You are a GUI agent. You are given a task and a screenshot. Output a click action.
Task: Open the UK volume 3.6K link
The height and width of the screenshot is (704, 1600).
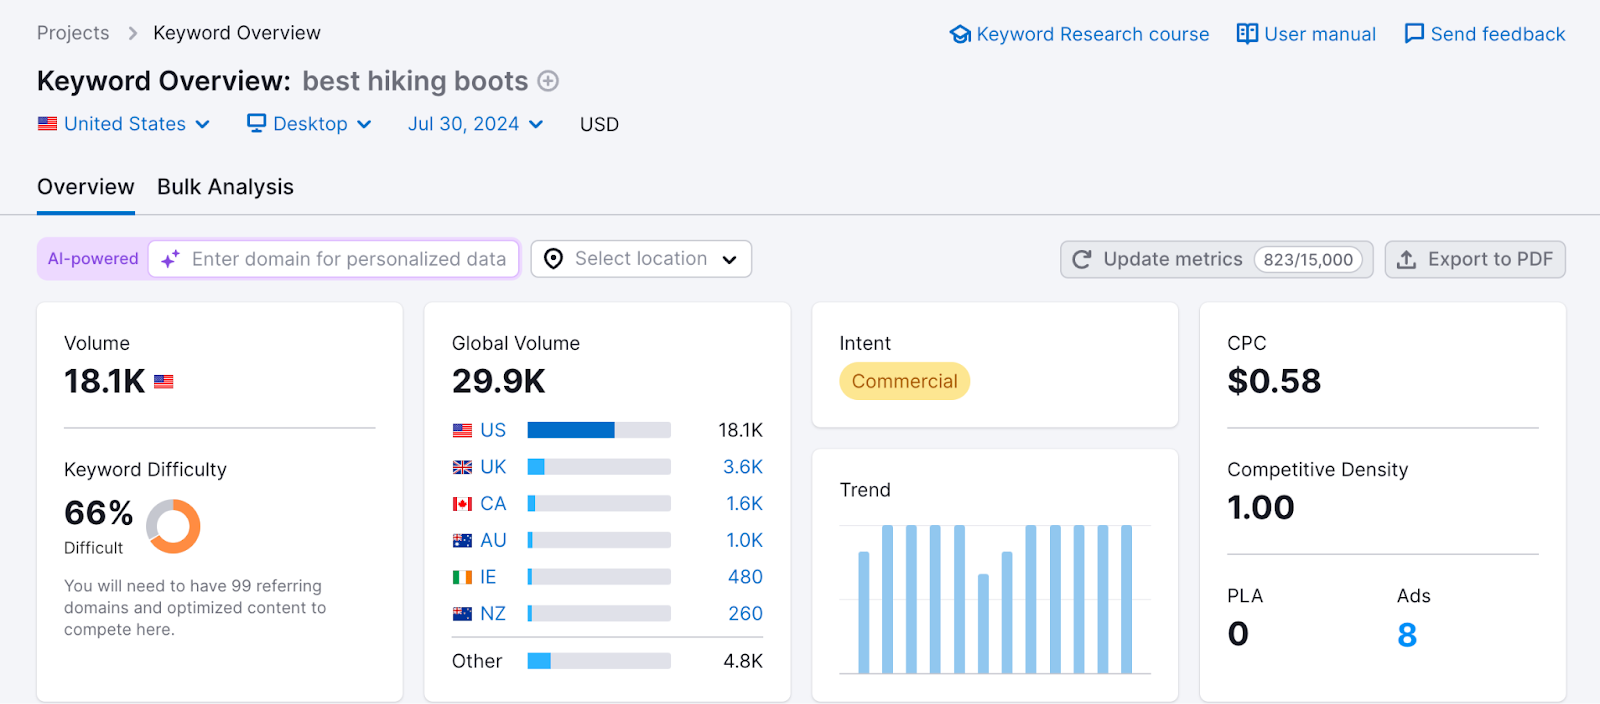point(742,467)
